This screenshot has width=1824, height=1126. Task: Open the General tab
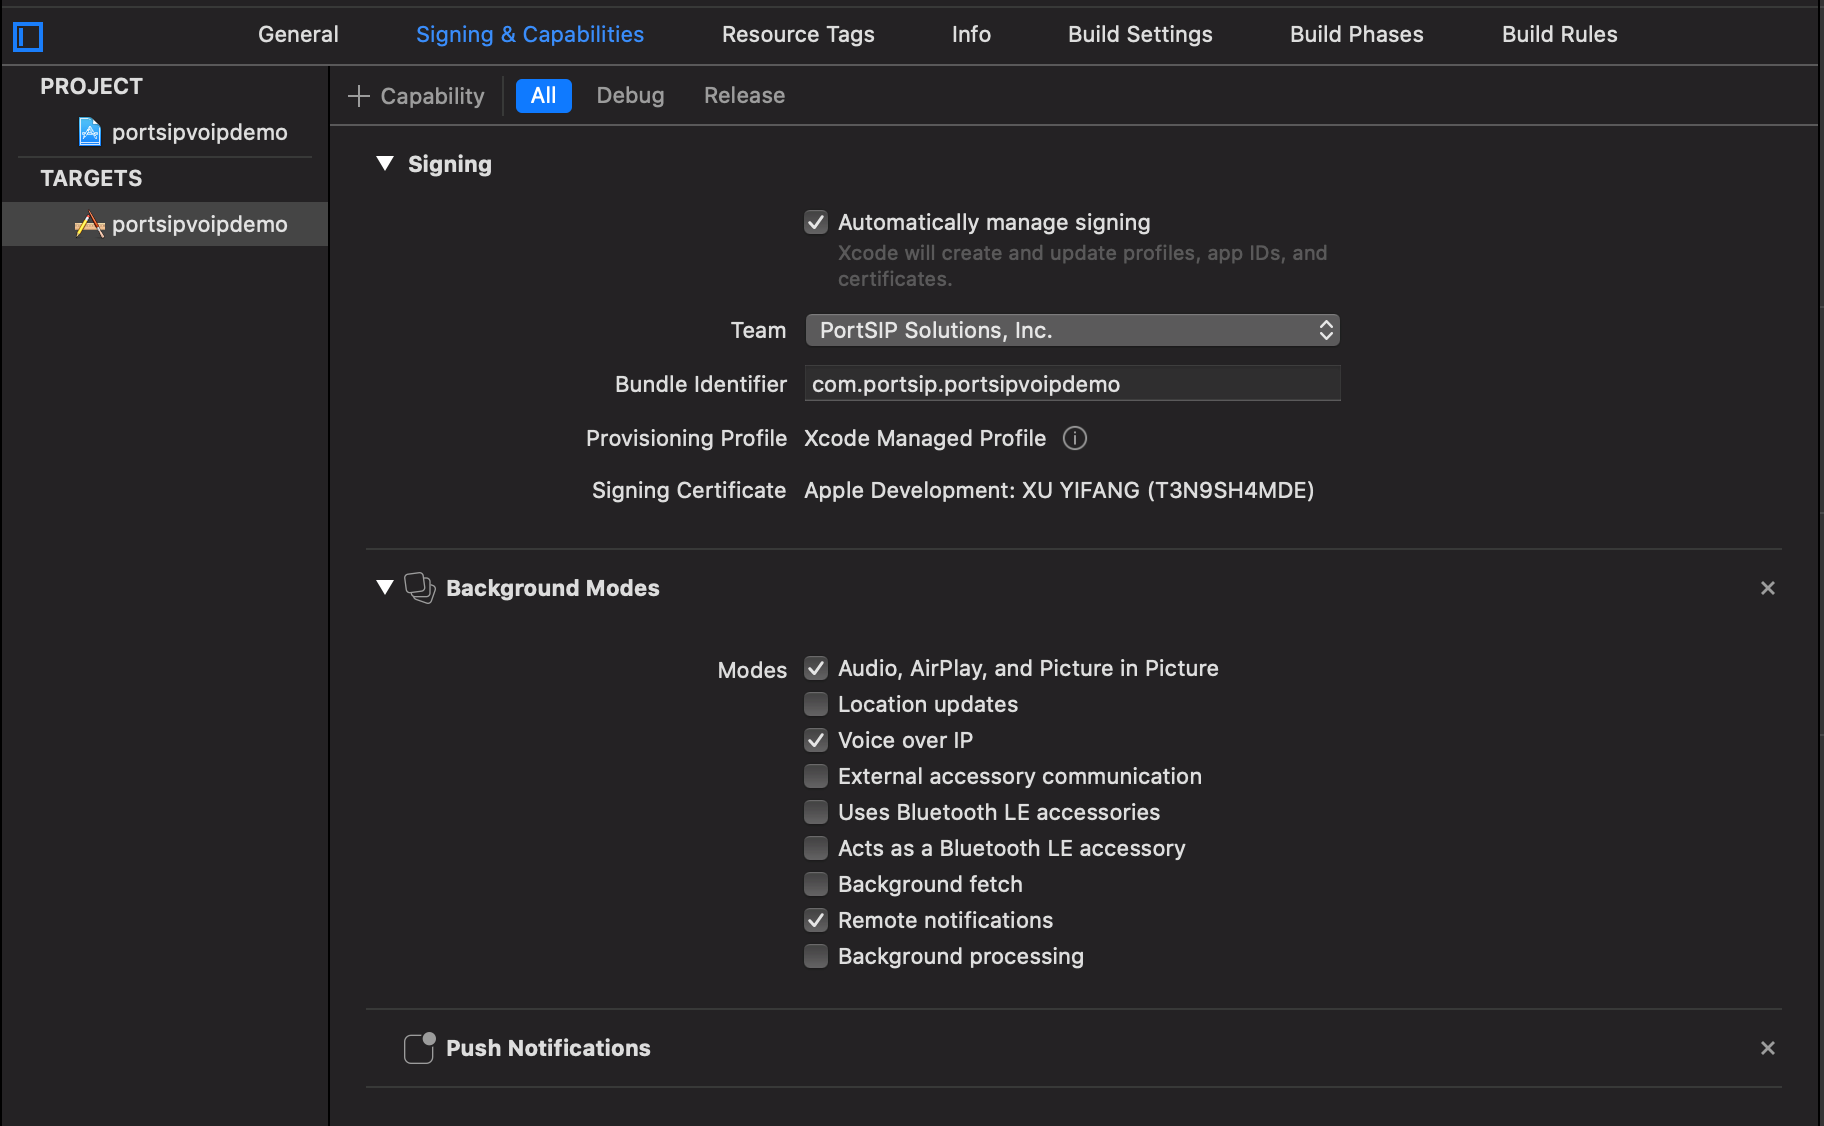point(298,34)
